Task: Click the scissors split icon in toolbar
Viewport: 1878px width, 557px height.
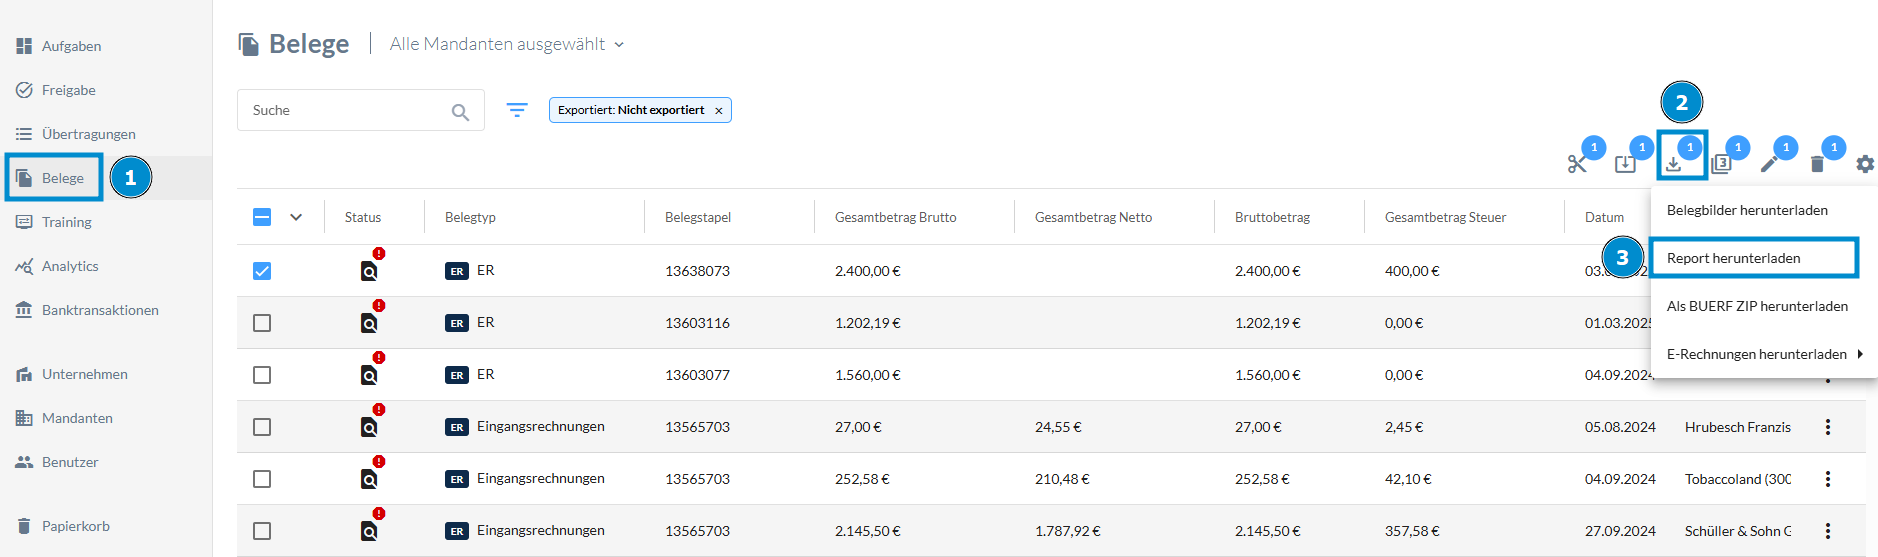Action: pos(1577,164)
